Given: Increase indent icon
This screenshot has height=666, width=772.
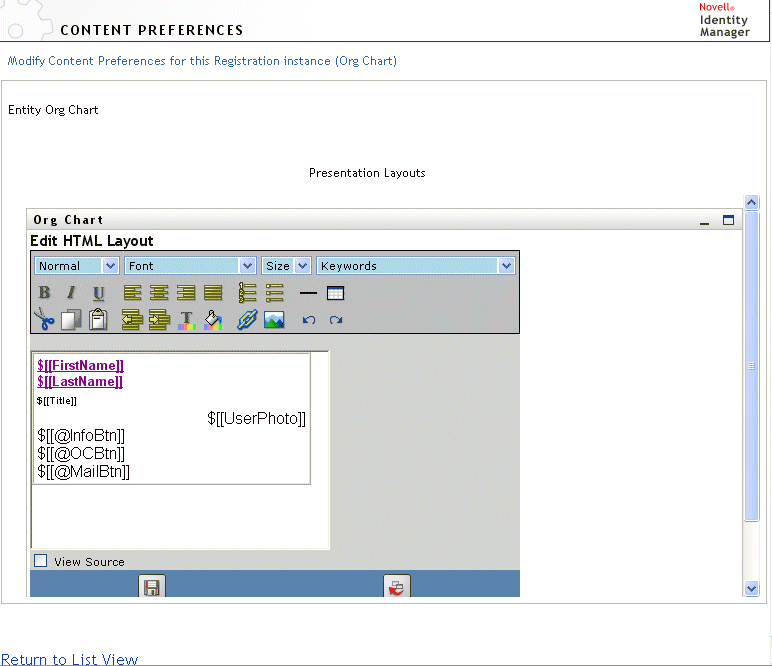Looking at the screenshot, I should pyautogui.click(x=159, y=319).
